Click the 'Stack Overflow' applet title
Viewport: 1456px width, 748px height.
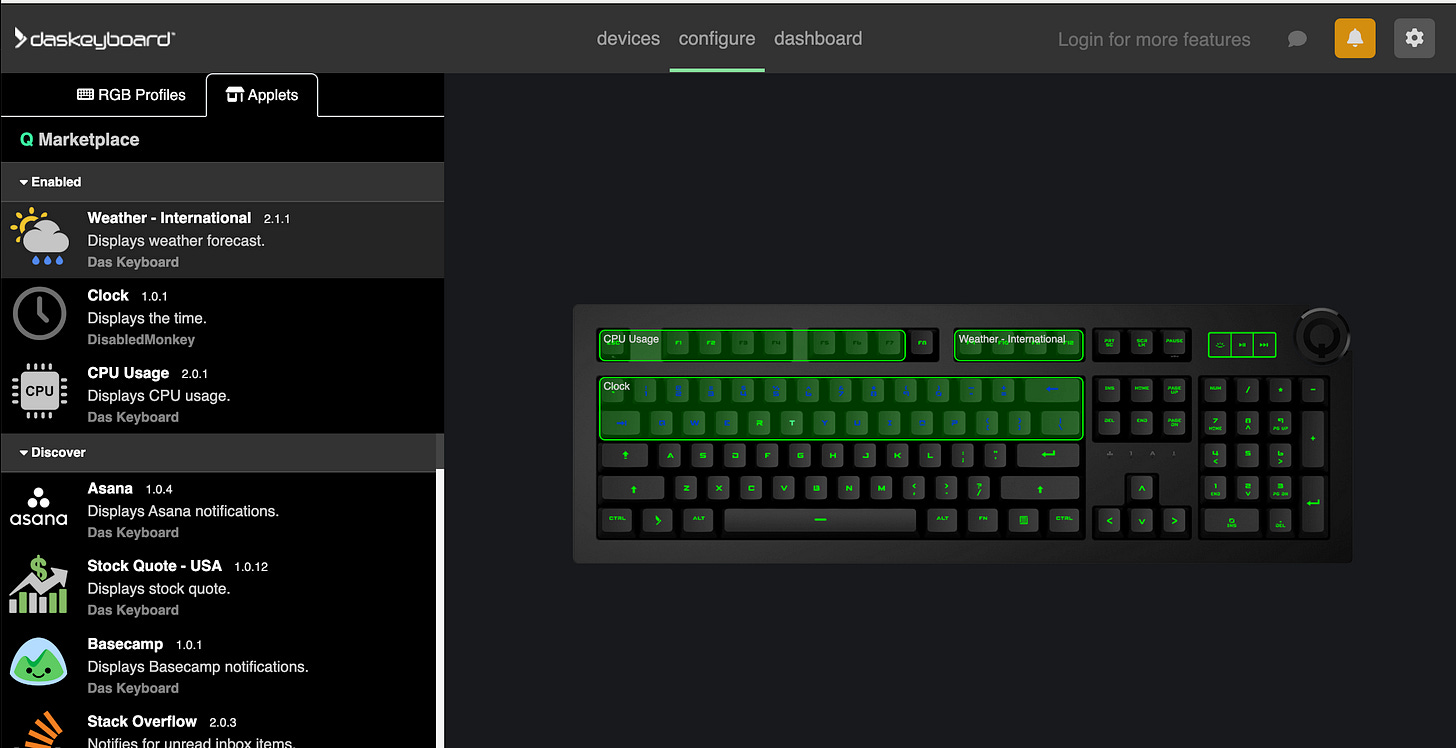click(142, 721)
